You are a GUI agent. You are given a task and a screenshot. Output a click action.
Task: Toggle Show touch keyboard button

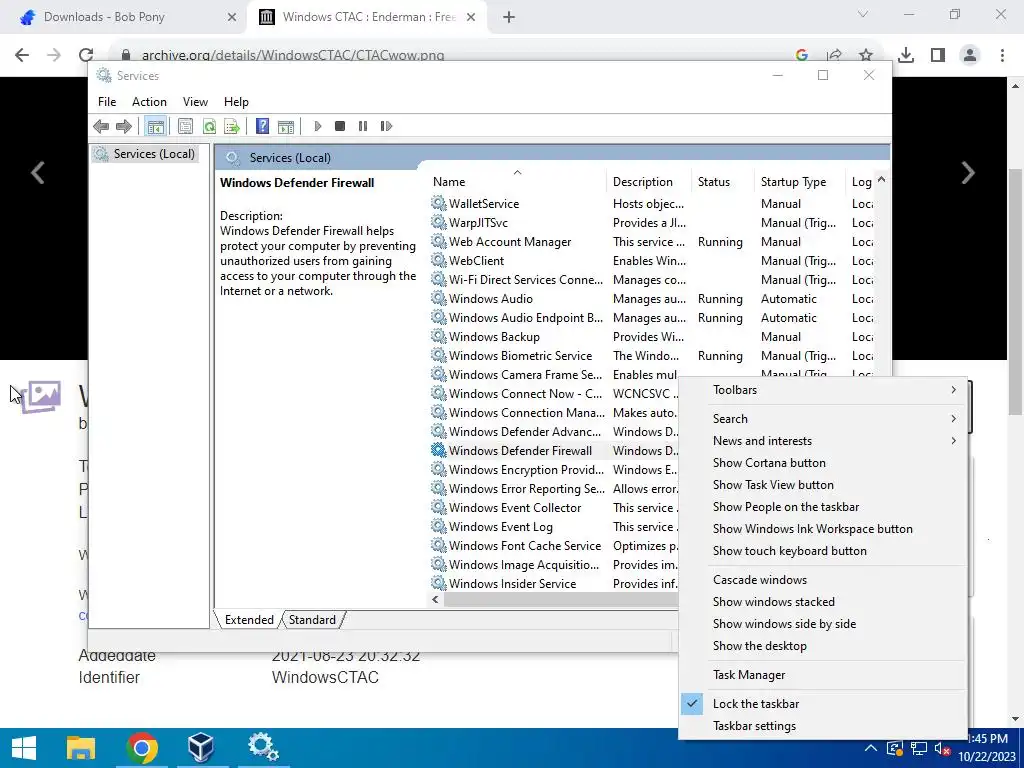[823, 551]
